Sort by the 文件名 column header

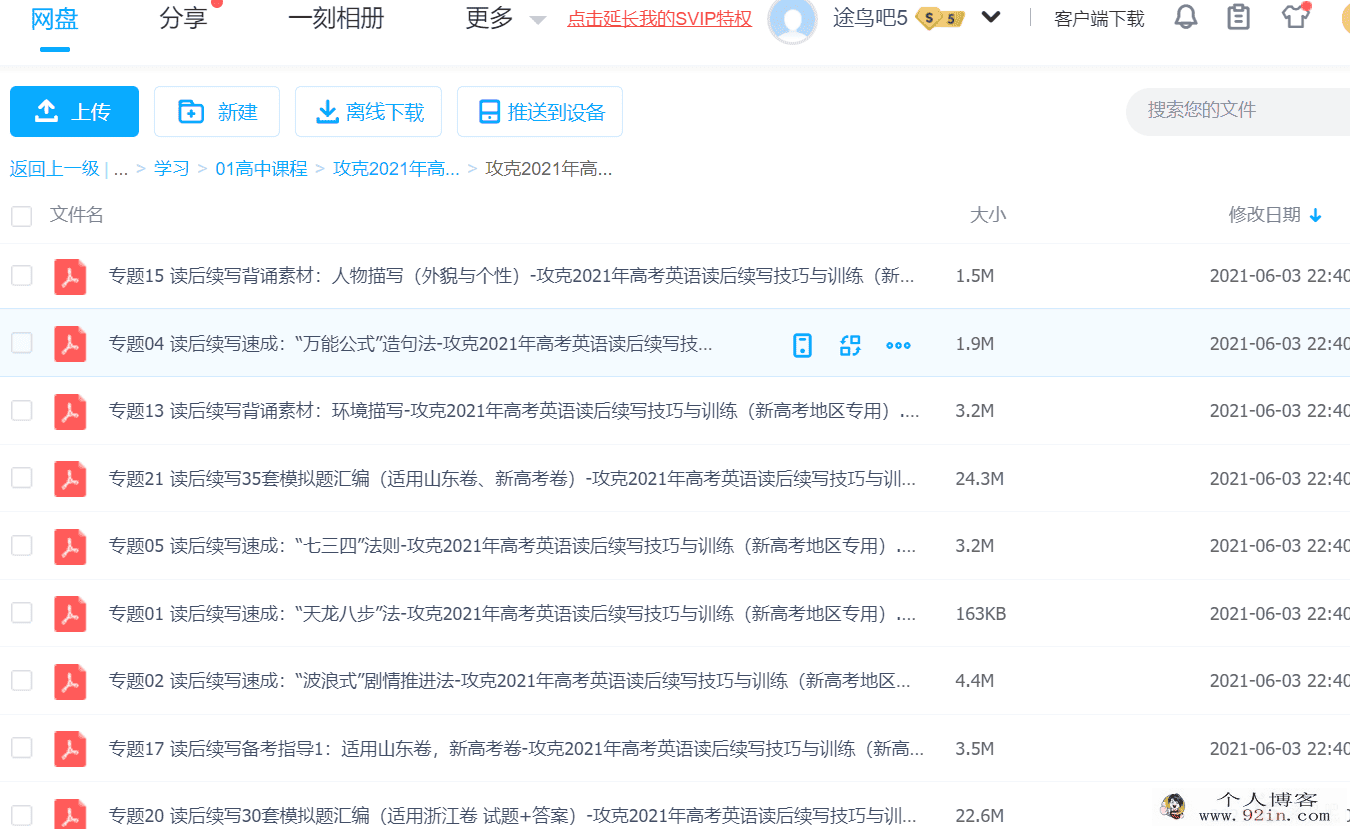(x=77, y=215)
